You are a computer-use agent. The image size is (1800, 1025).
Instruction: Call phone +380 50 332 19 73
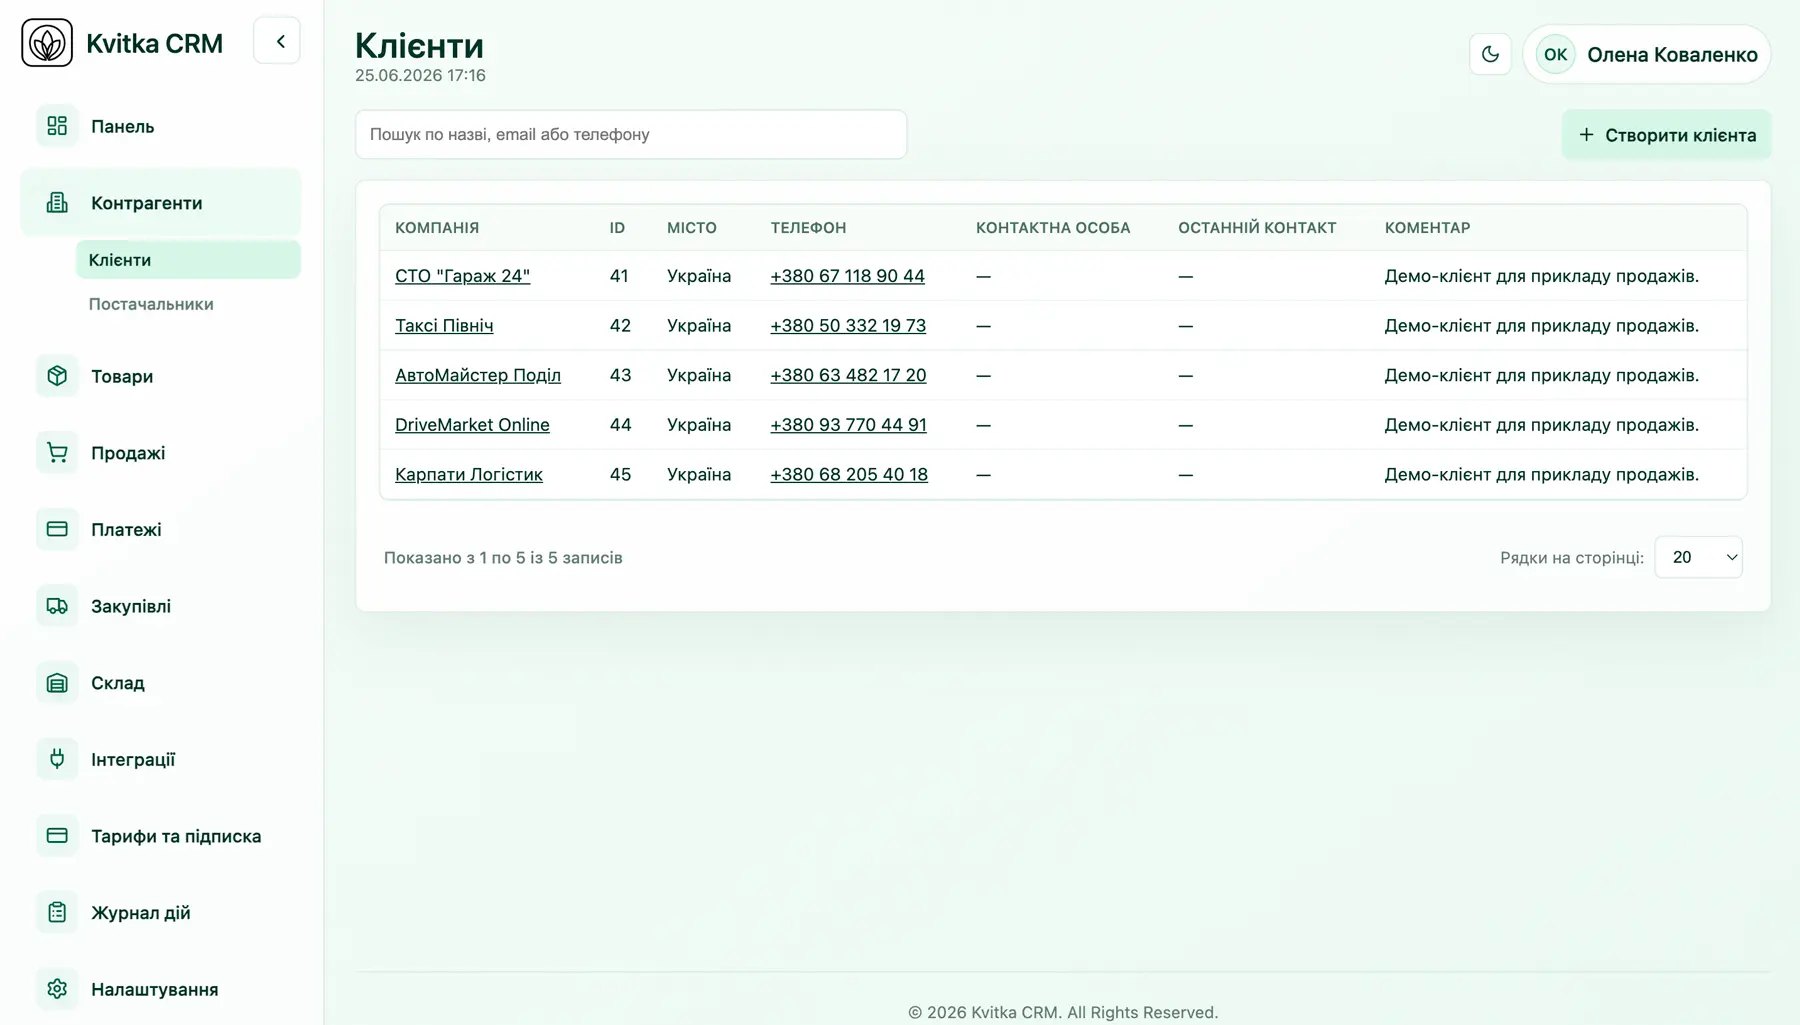pos(848,325)
